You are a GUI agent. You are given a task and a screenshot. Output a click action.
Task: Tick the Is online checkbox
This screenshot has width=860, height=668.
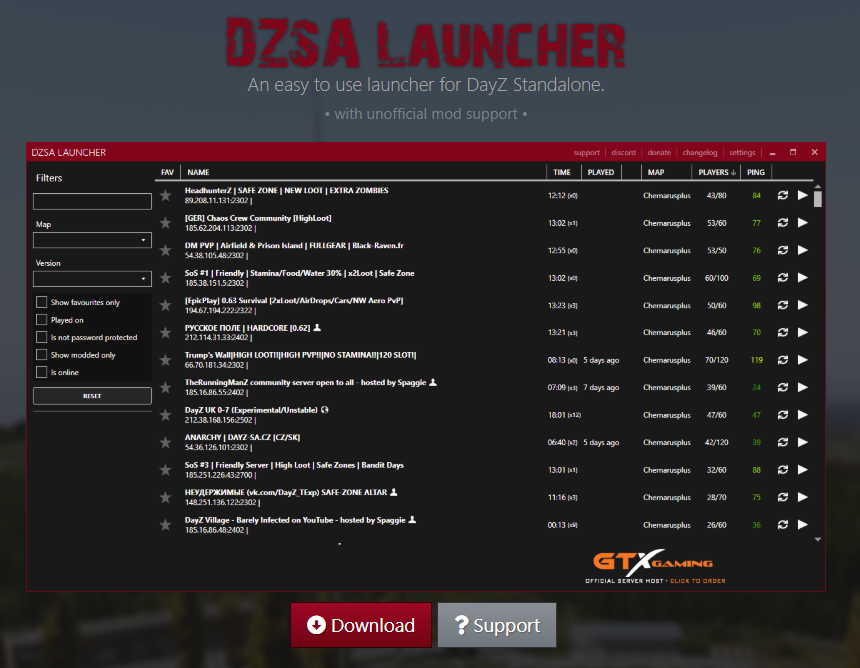tap(41, 372)
